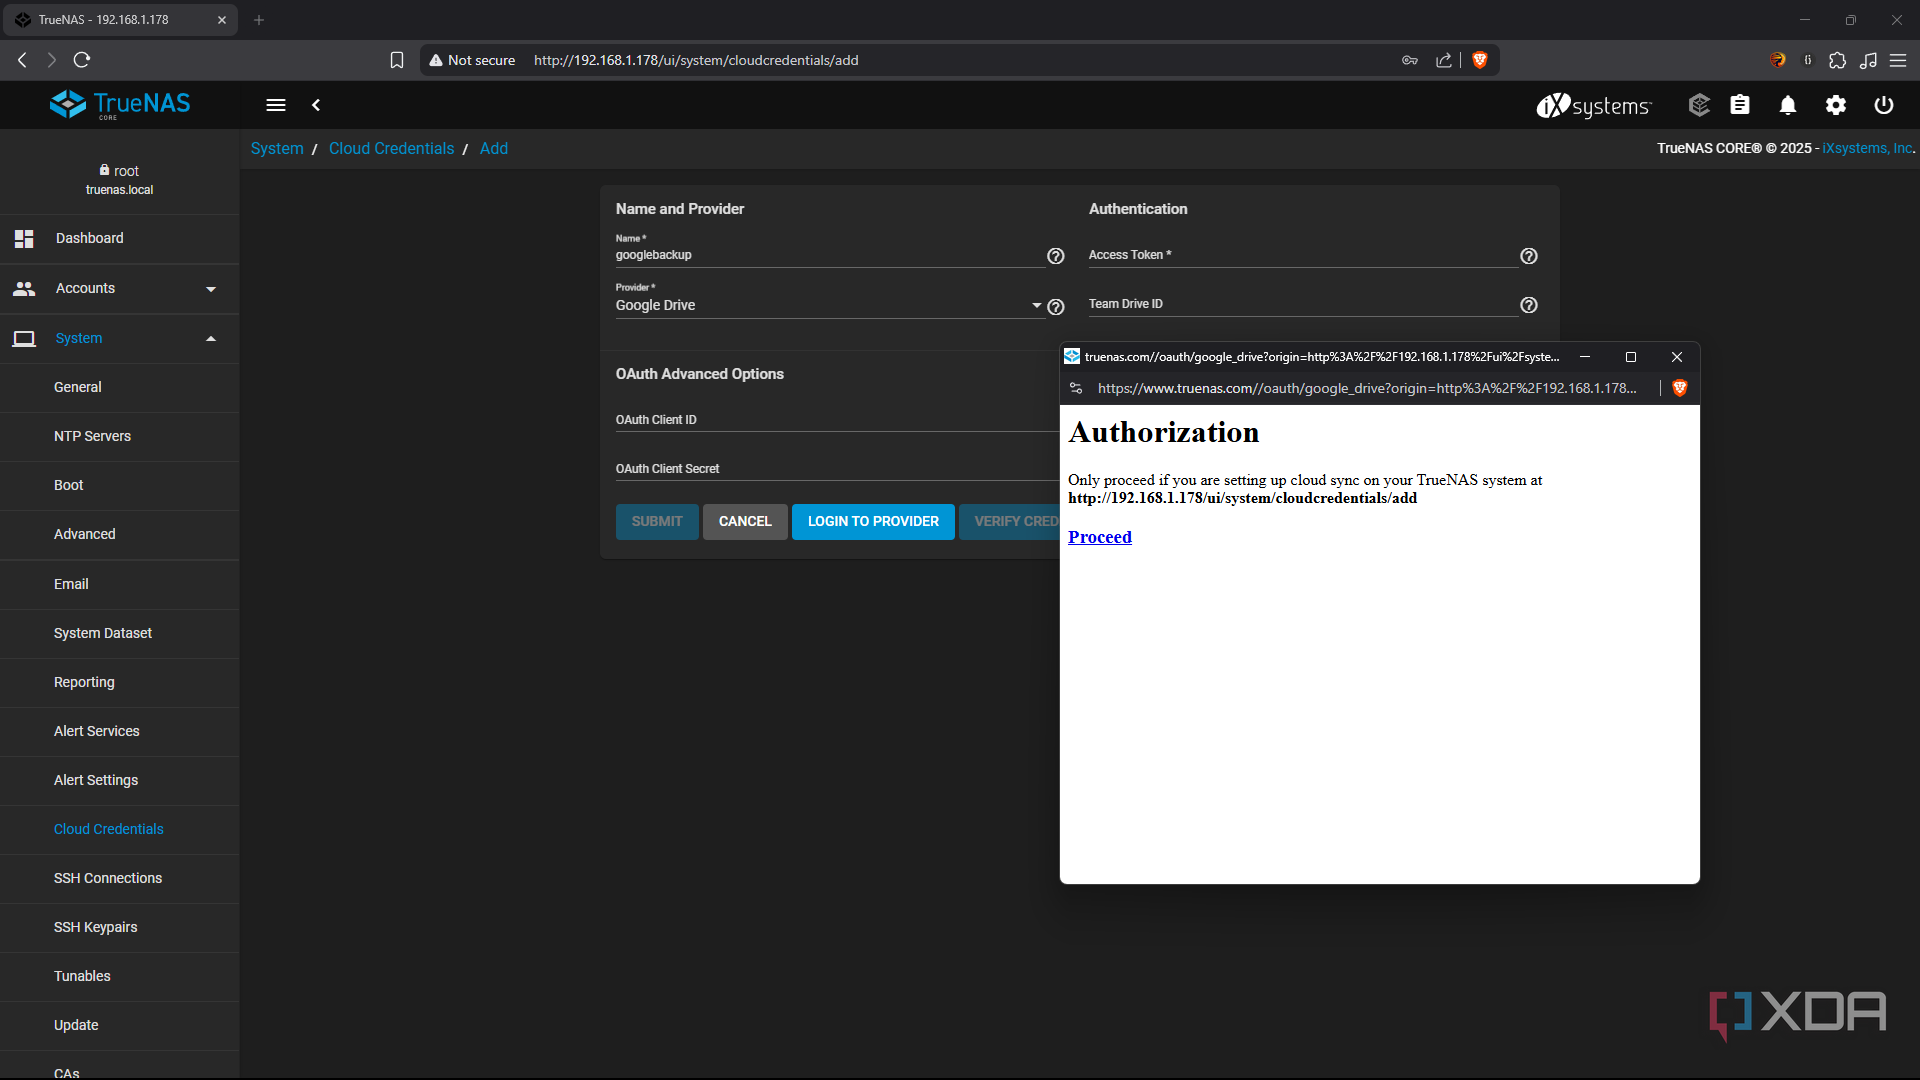Open the General system settings
1920x1080 pixels.
tap(120, 387)
